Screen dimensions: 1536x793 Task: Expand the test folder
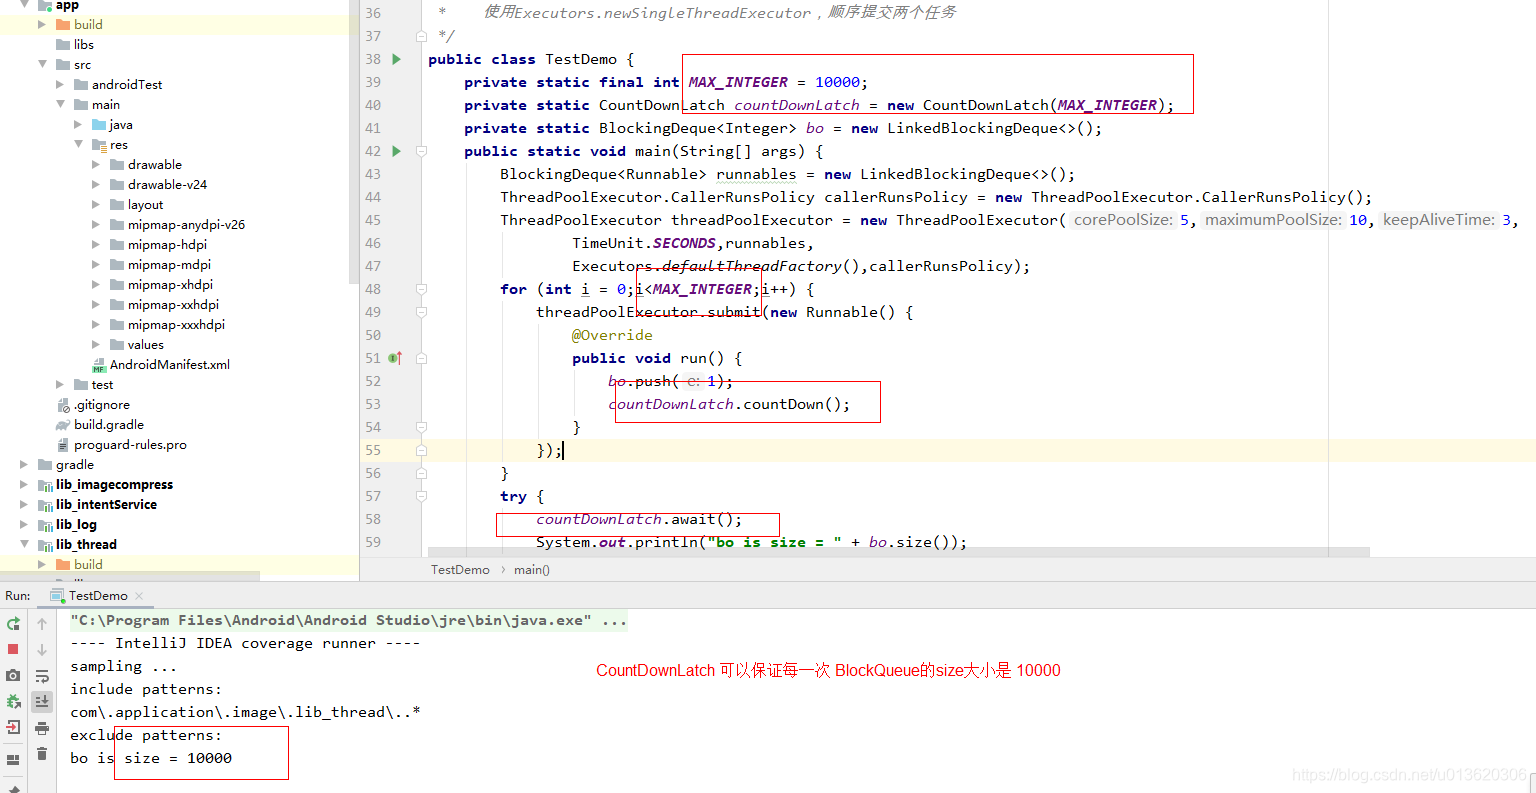(x=59, y=384)
